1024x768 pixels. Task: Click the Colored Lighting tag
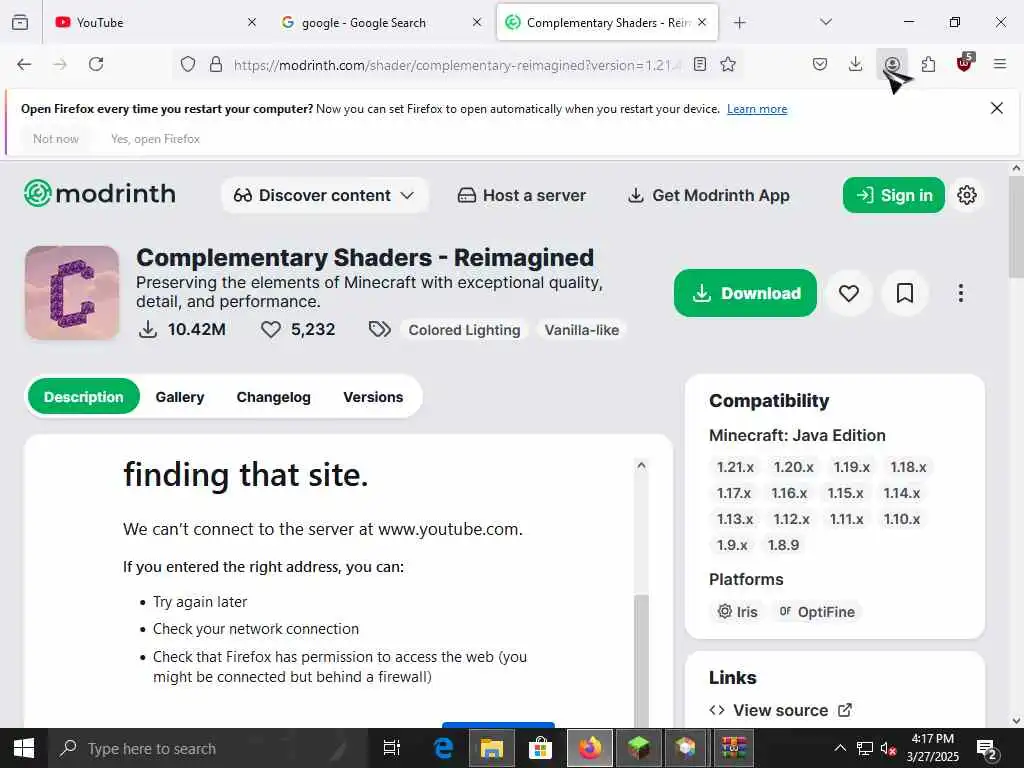point(464,330)
